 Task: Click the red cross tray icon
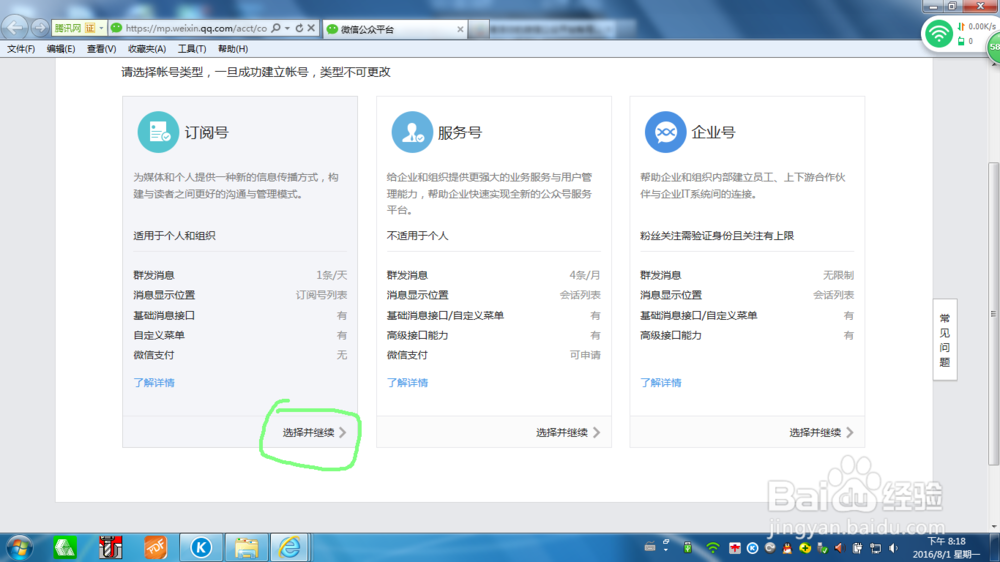[x=735, y=548]
